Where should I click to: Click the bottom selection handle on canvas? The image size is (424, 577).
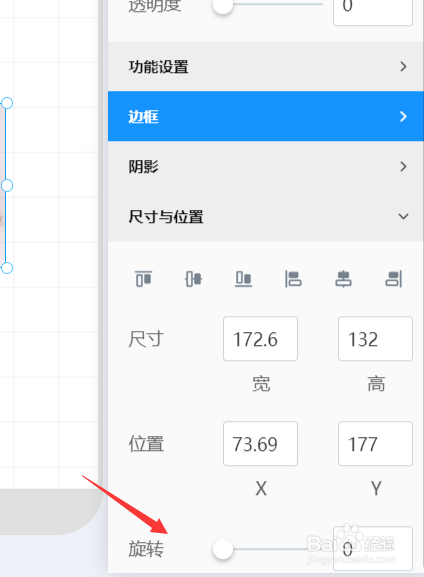(7, 268)
